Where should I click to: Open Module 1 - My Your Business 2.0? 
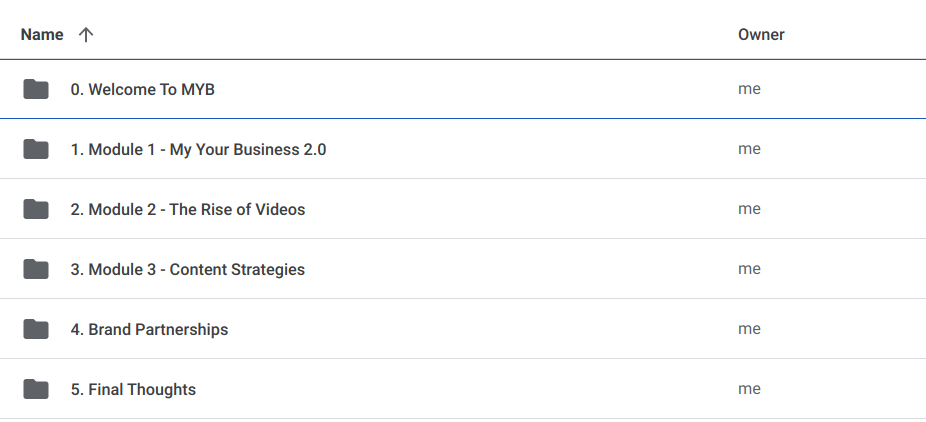pos(198,150)
